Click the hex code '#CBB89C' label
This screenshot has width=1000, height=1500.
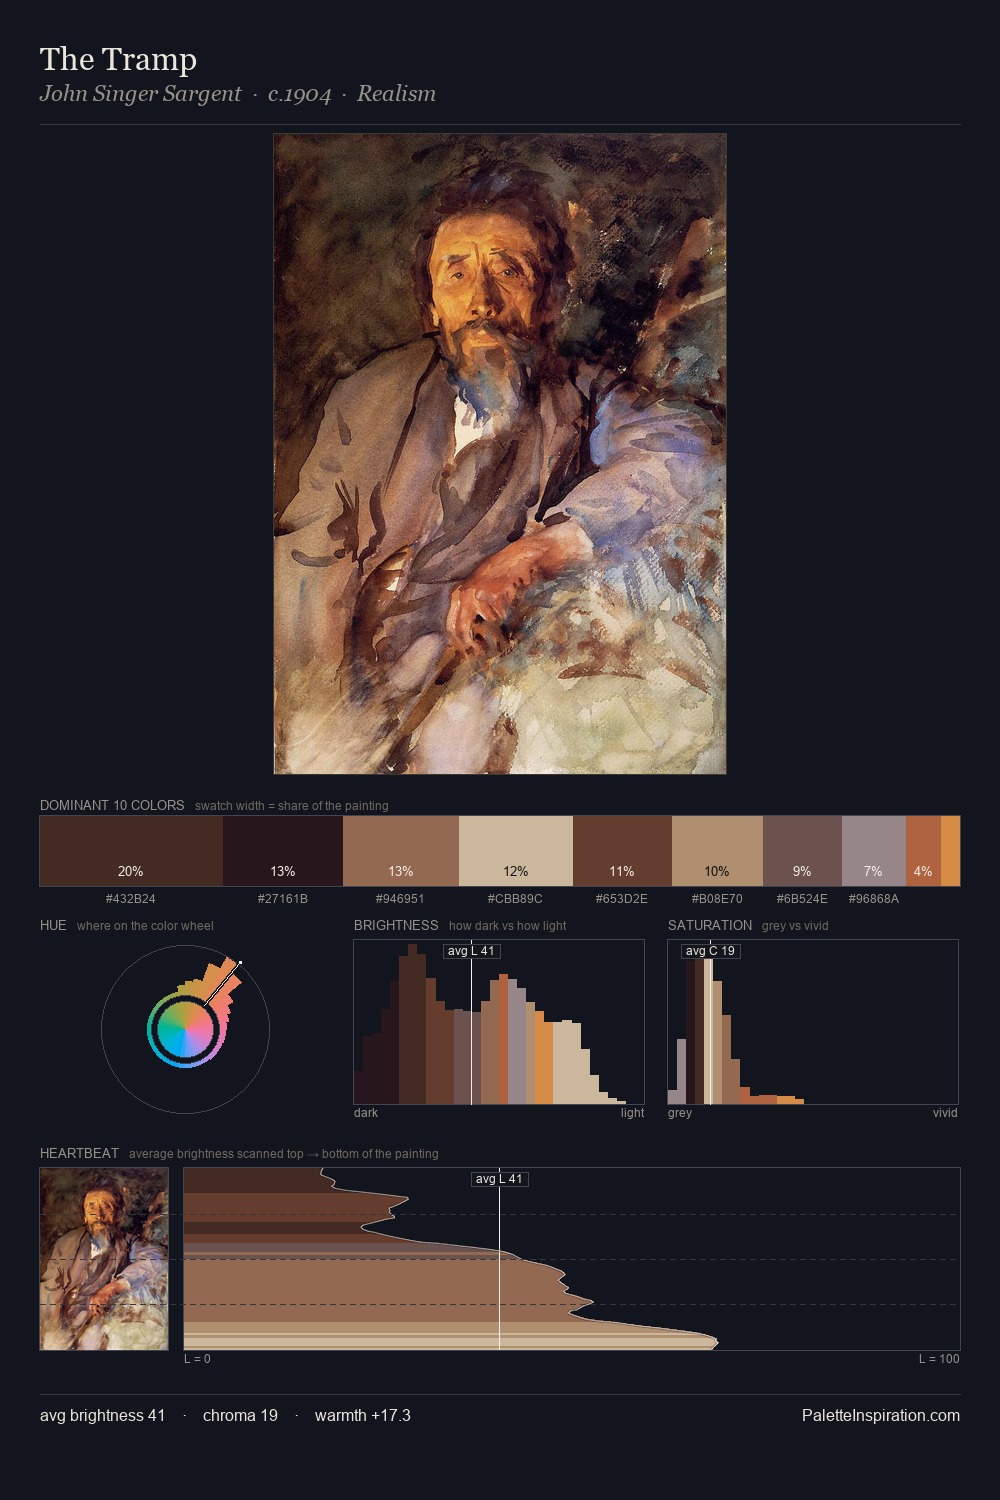[516, 899]
